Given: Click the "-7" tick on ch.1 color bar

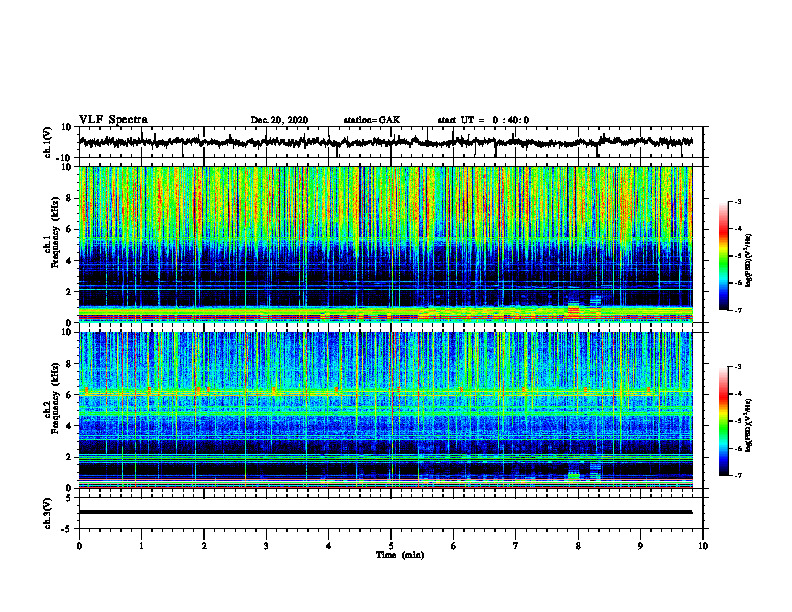Looking at the screenshot, I should tap(737, 310).
